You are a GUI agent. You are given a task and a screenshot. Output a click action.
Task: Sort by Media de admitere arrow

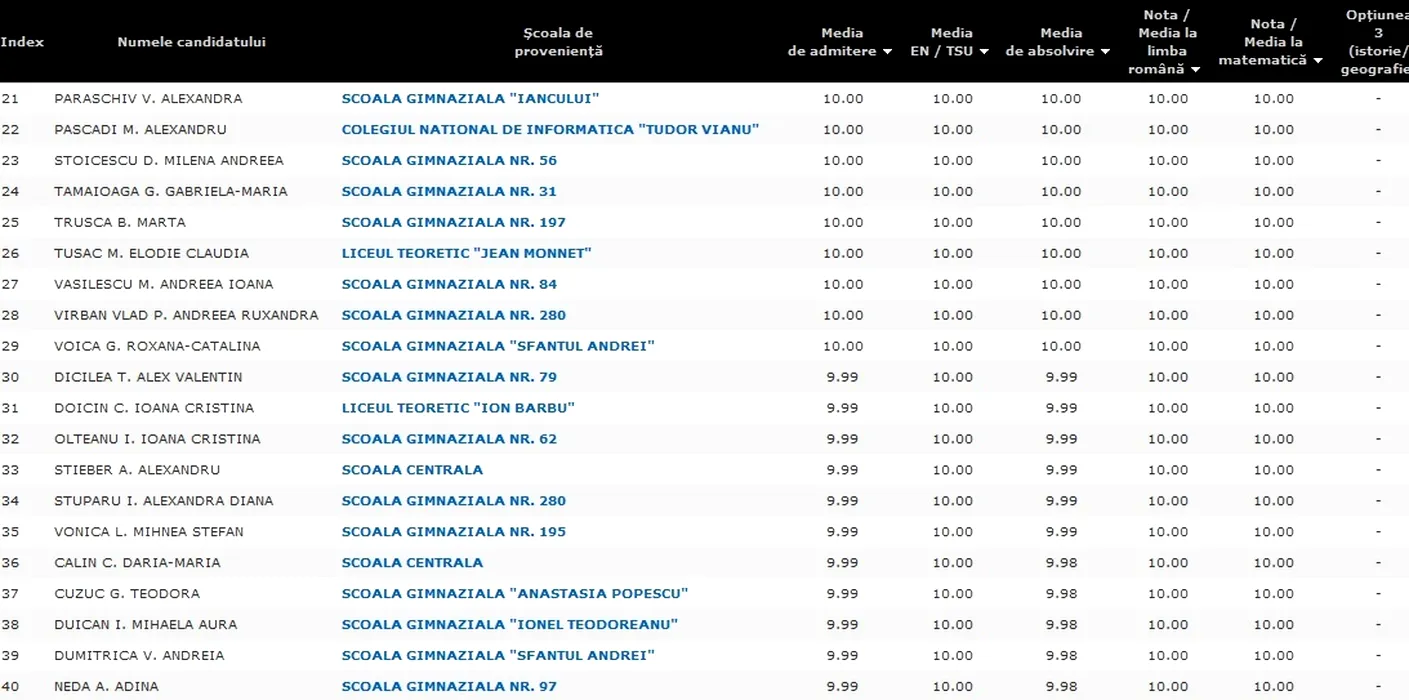pos(887,52)
